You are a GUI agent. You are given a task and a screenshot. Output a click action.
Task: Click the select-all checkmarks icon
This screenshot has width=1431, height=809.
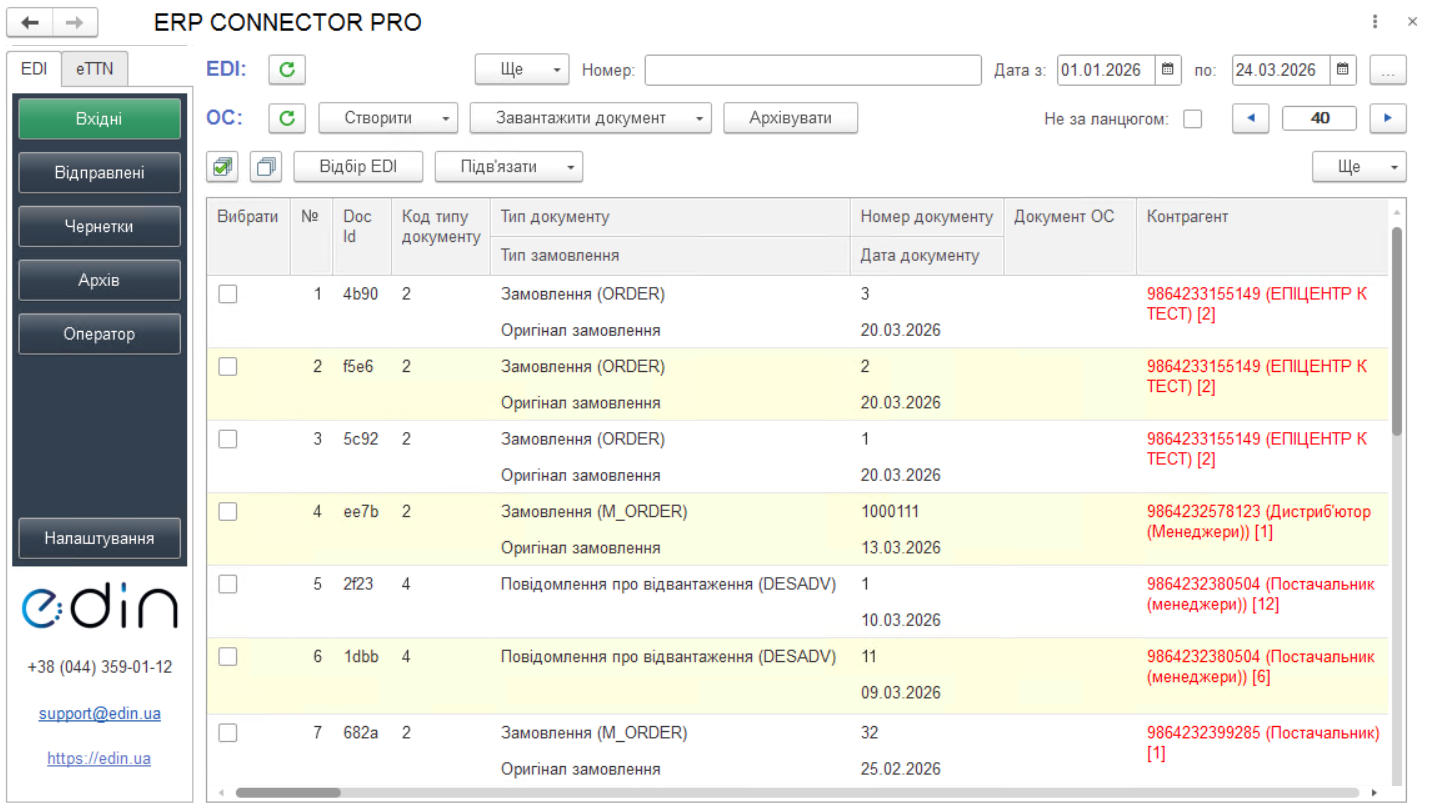coord(222,167)
